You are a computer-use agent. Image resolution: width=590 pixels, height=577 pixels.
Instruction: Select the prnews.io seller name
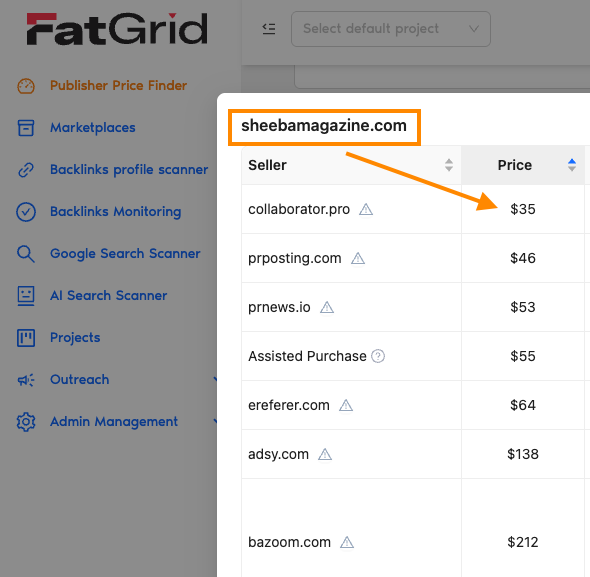point(279,307)
